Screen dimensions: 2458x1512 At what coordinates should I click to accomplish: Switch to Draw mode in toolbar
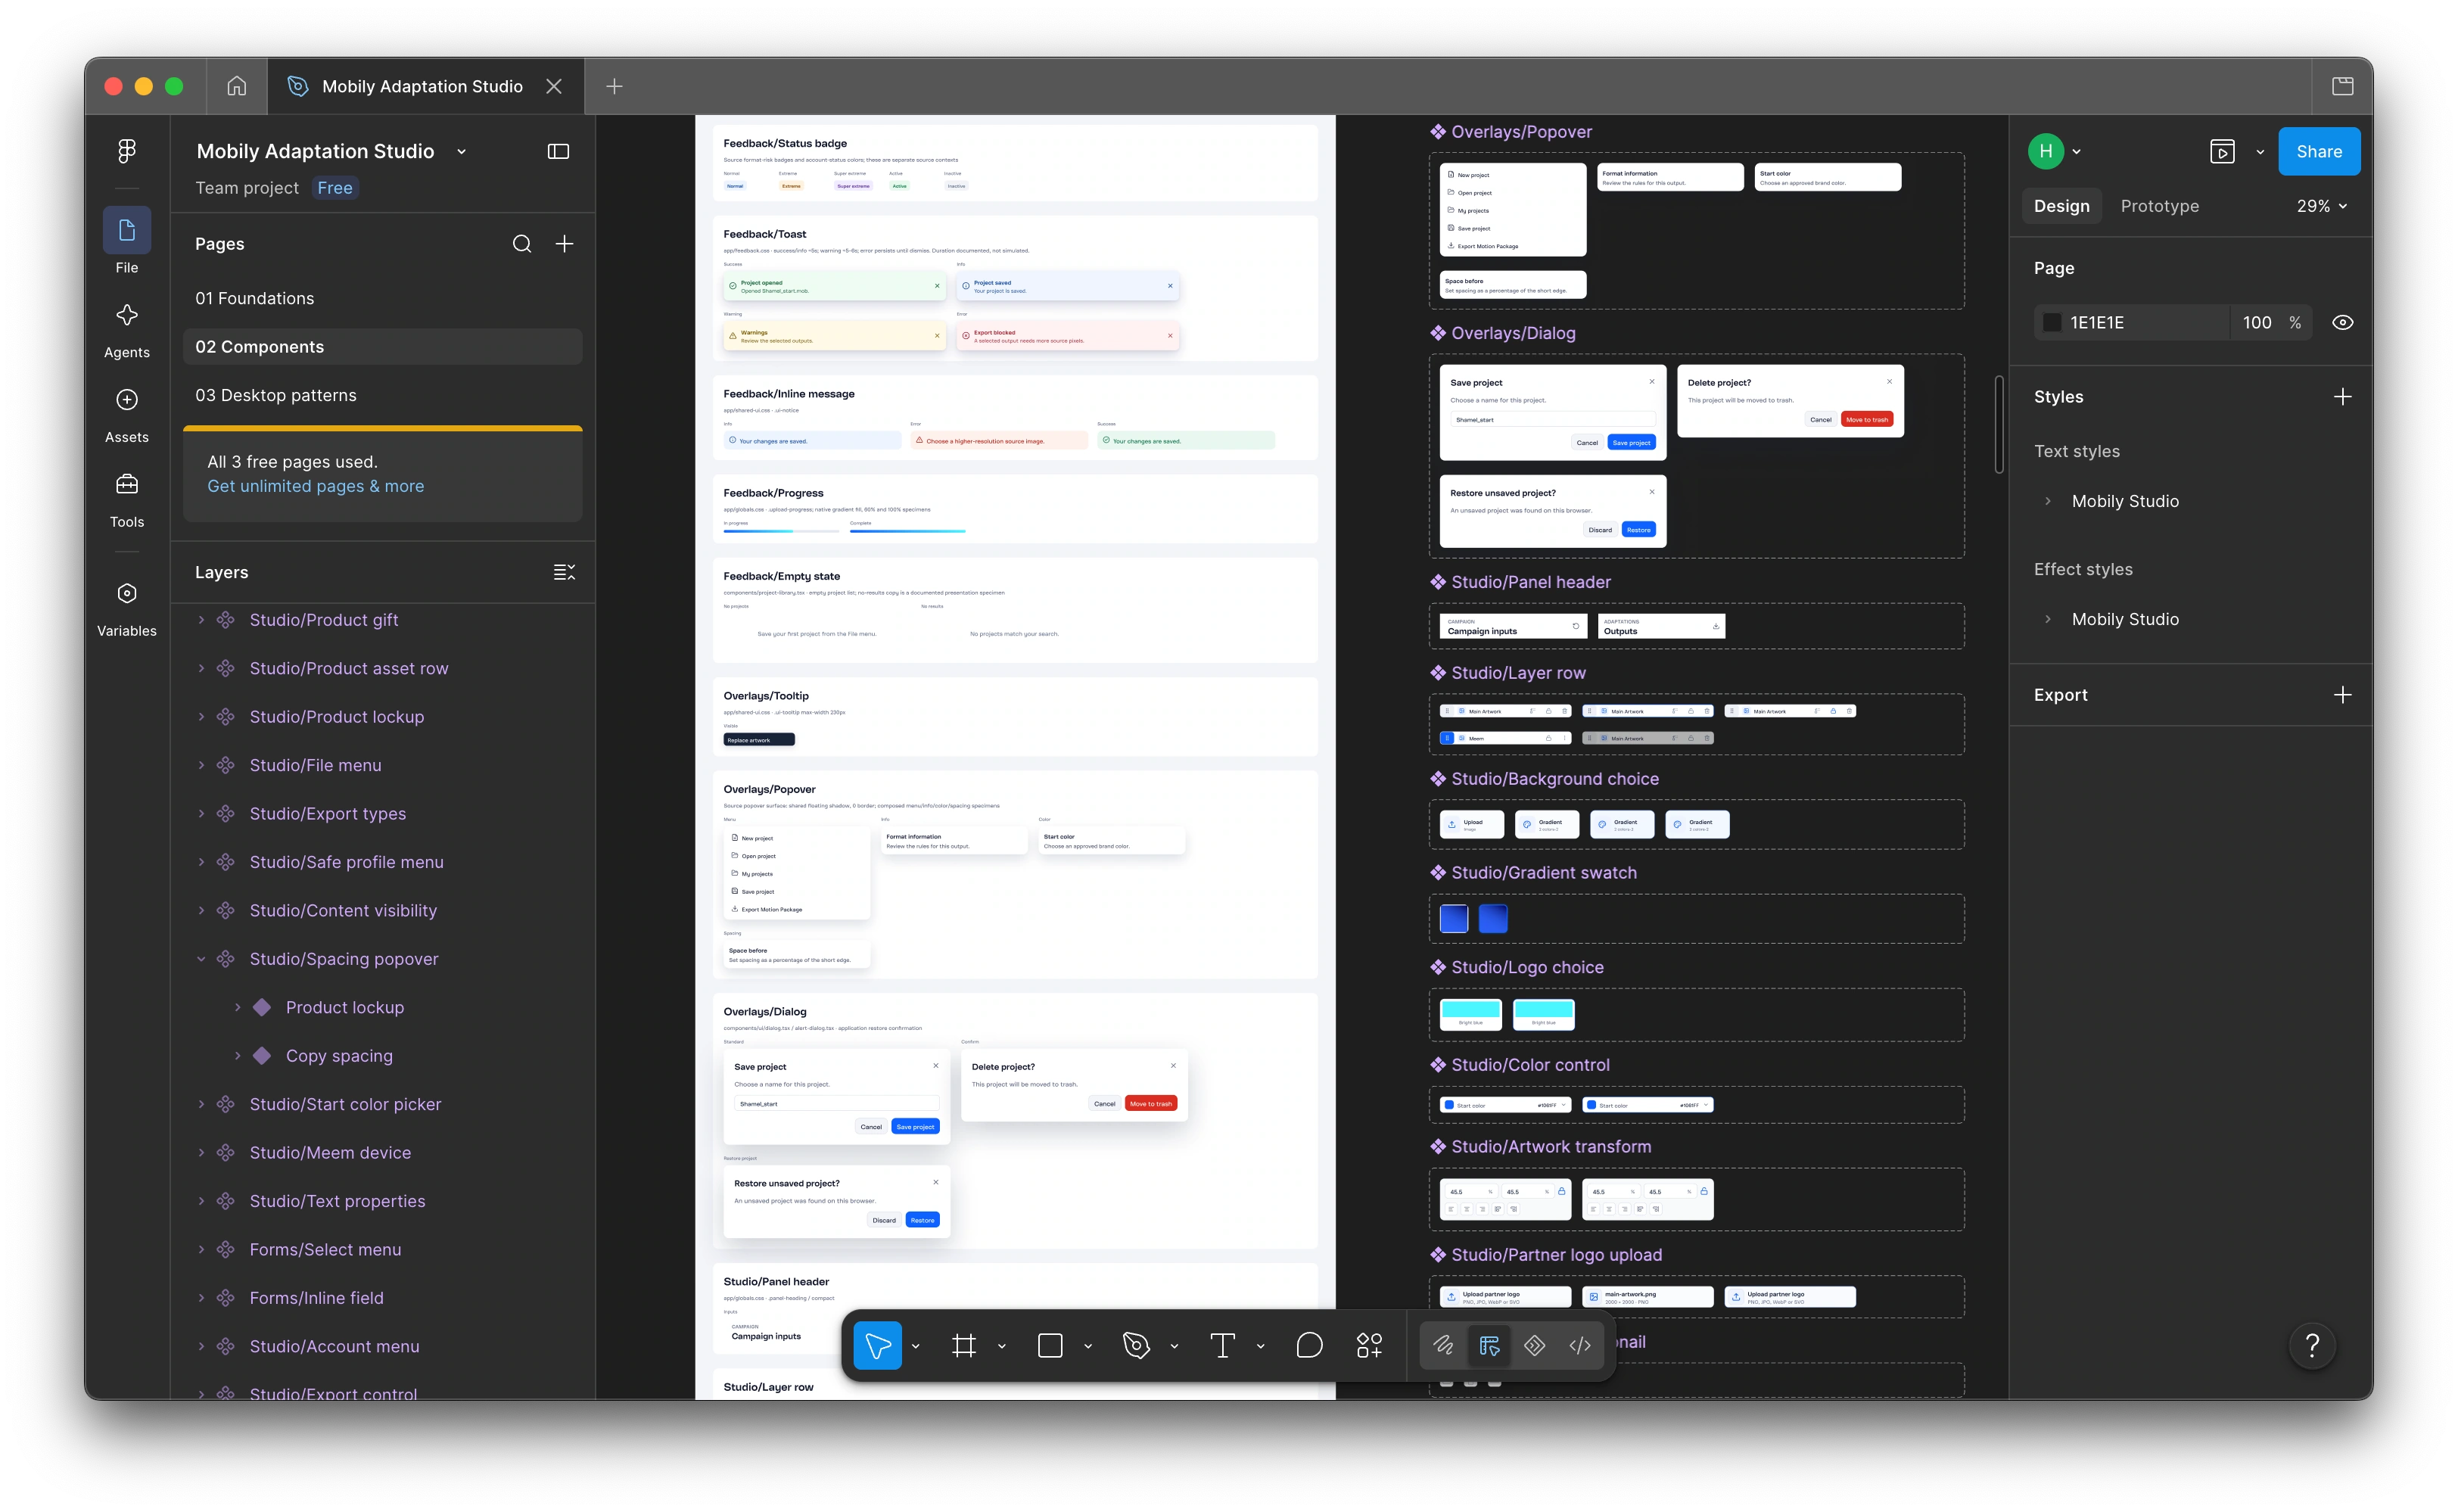[1443, 1346]
